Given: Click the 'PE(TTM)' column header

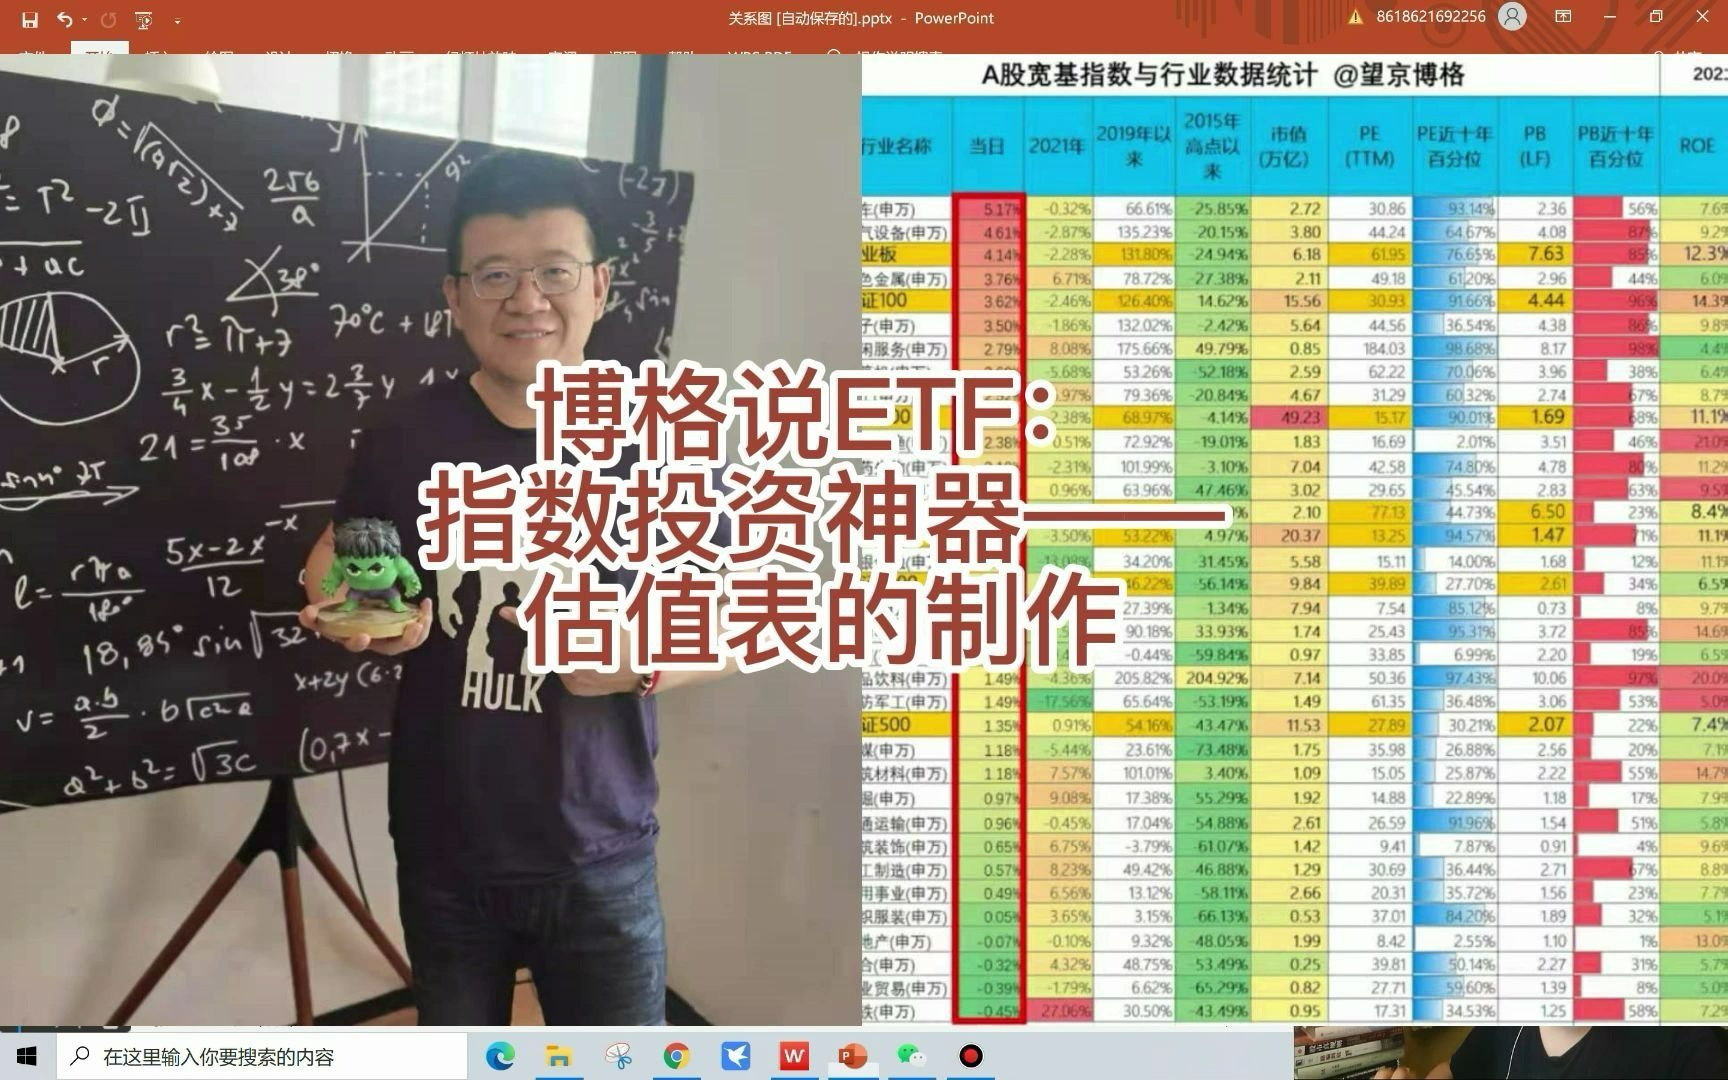Looking at the screenshot, I should coord(1369,146).
